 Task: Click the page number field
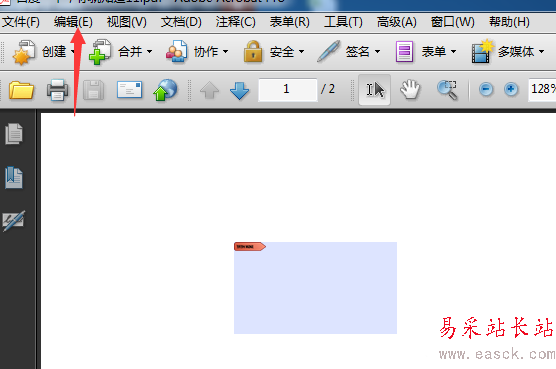288,89
